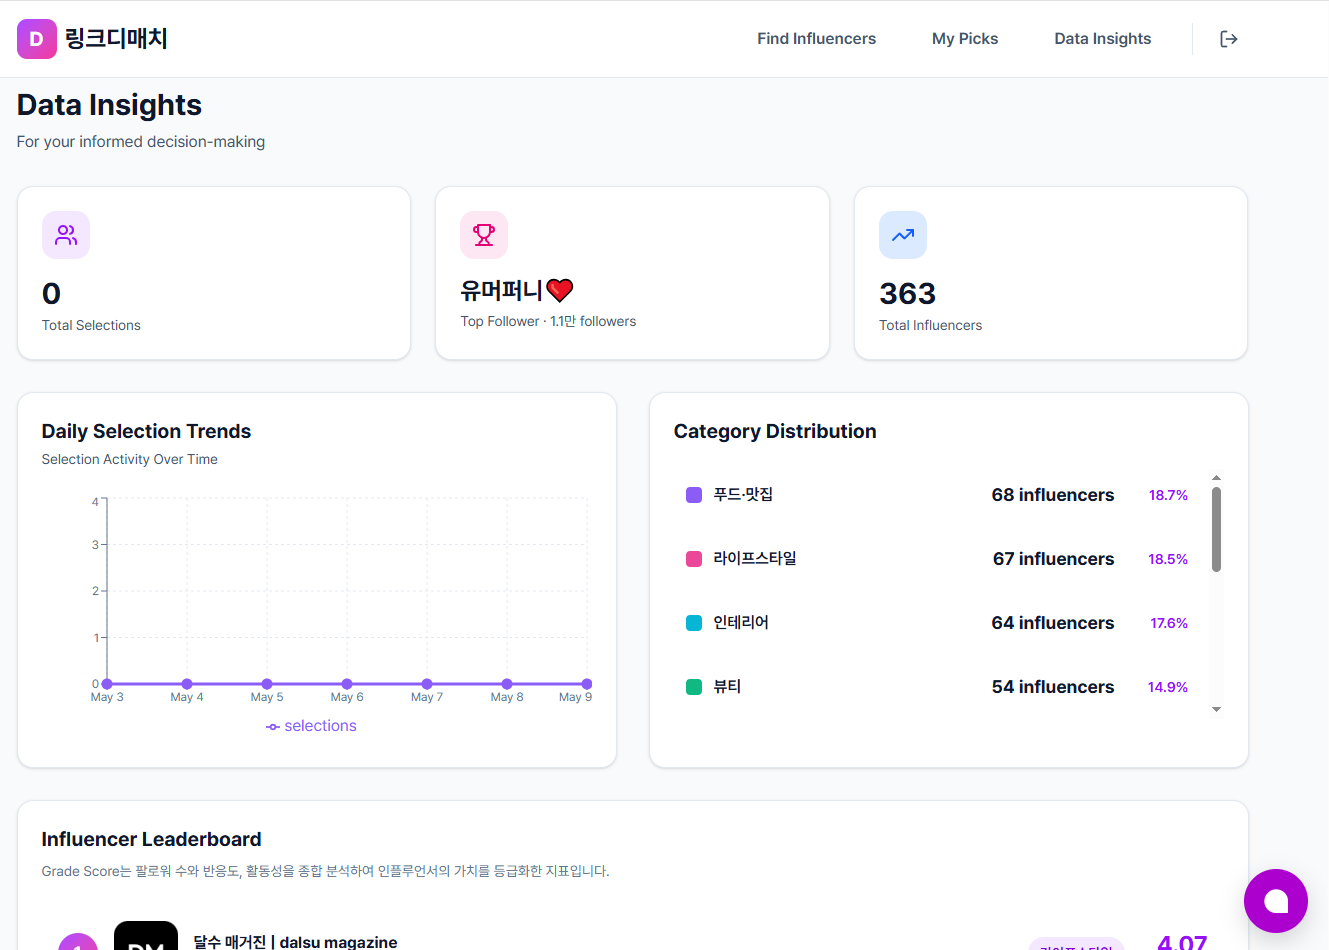Click the logout icon in header
The image size is (1329, 950).
coord(1229,39)
